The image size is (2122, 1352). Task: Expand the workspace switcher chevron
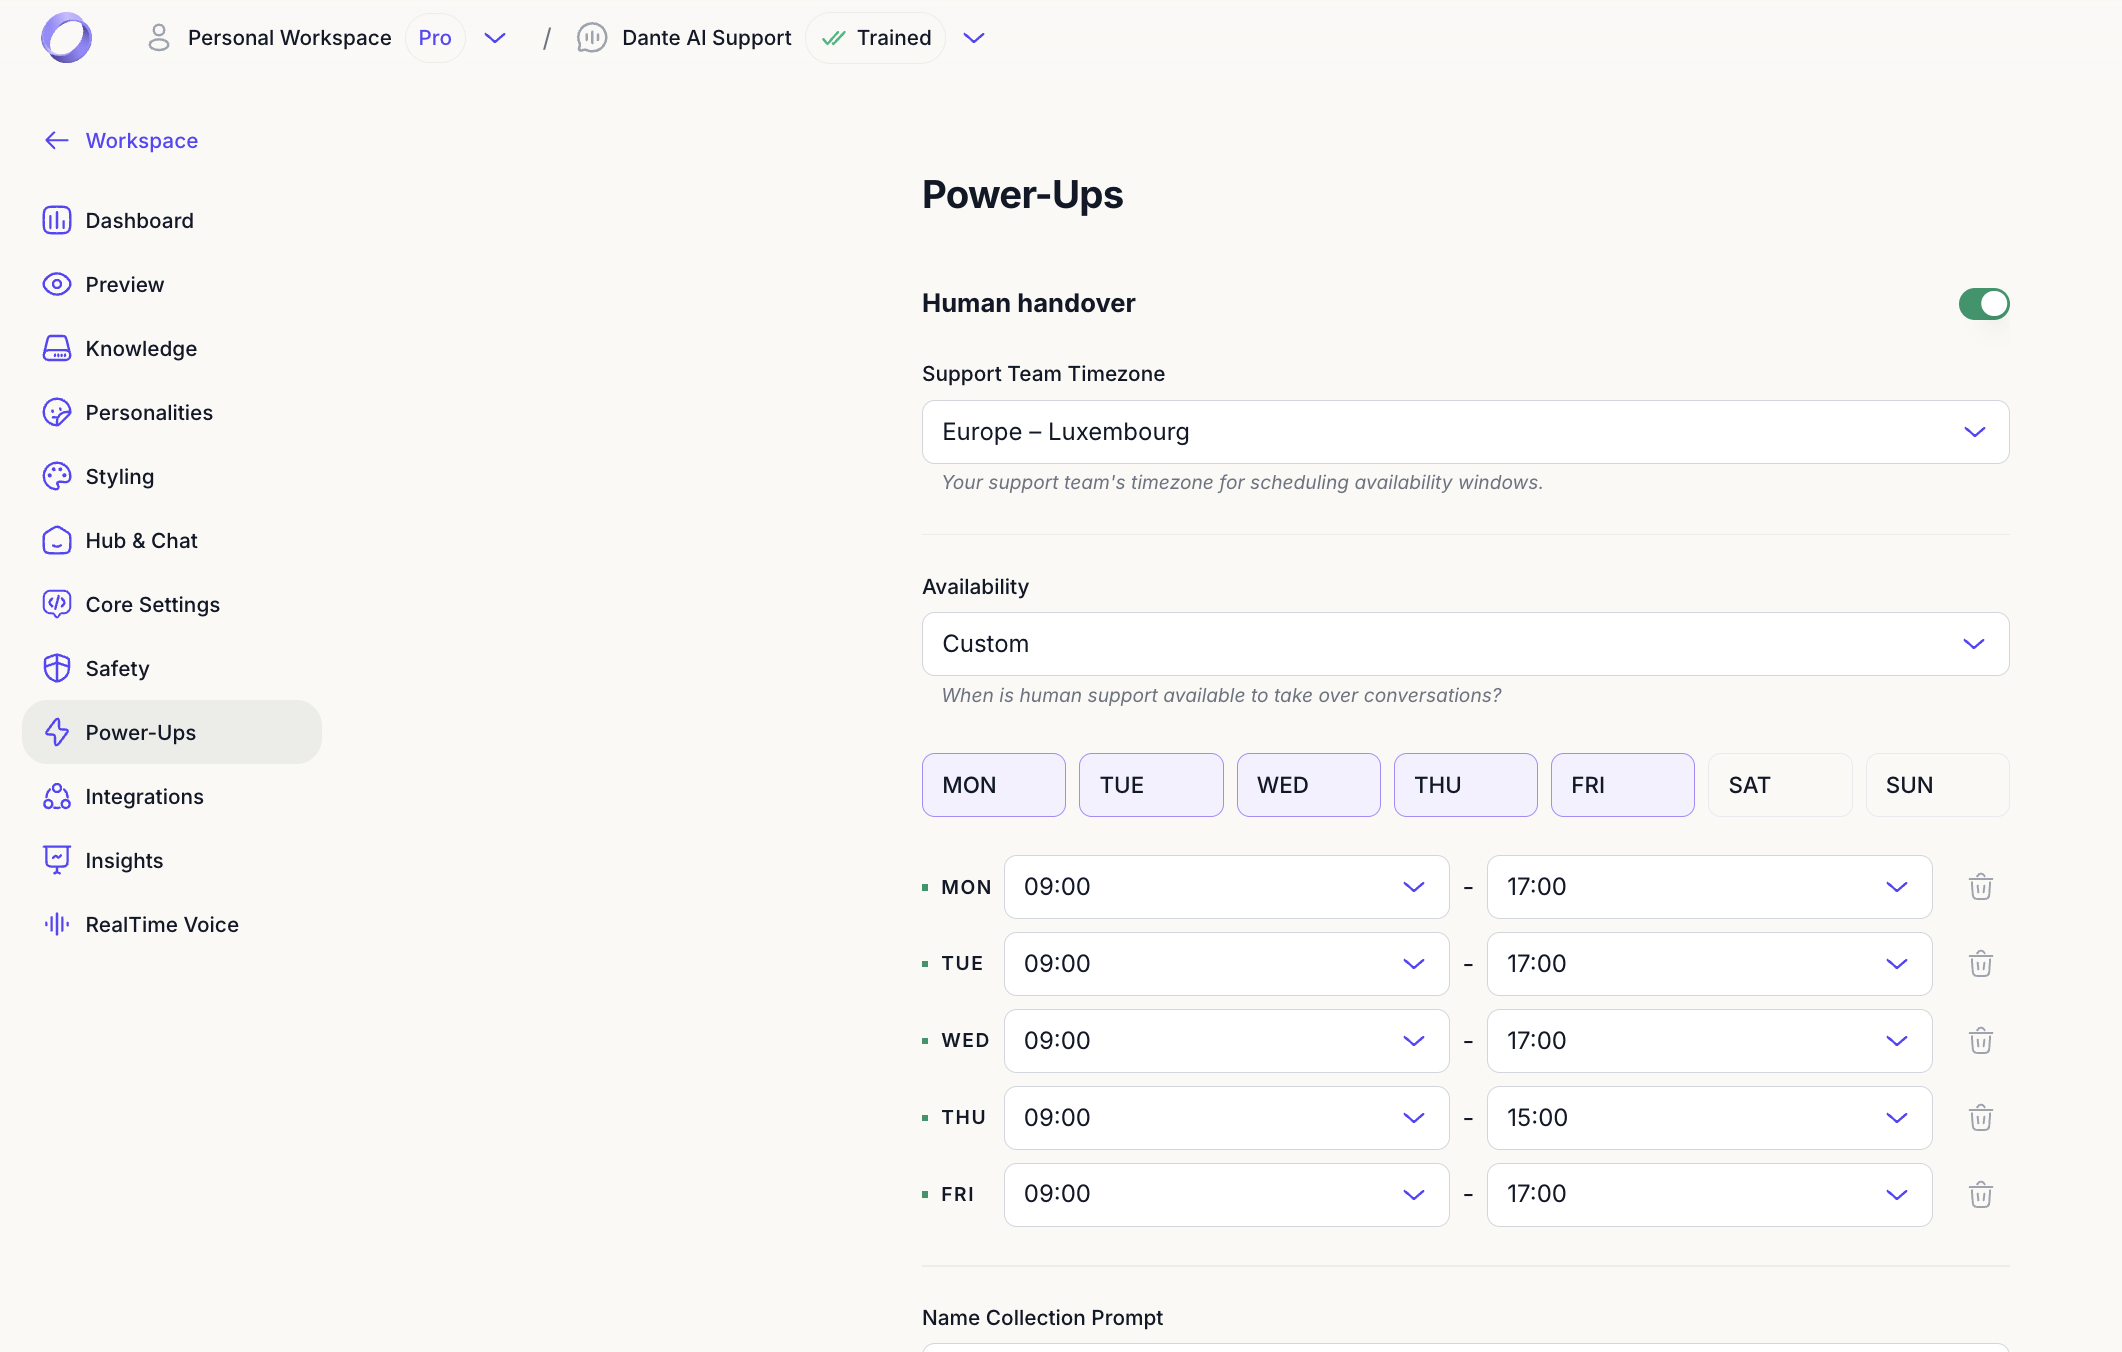pos(495,38)
